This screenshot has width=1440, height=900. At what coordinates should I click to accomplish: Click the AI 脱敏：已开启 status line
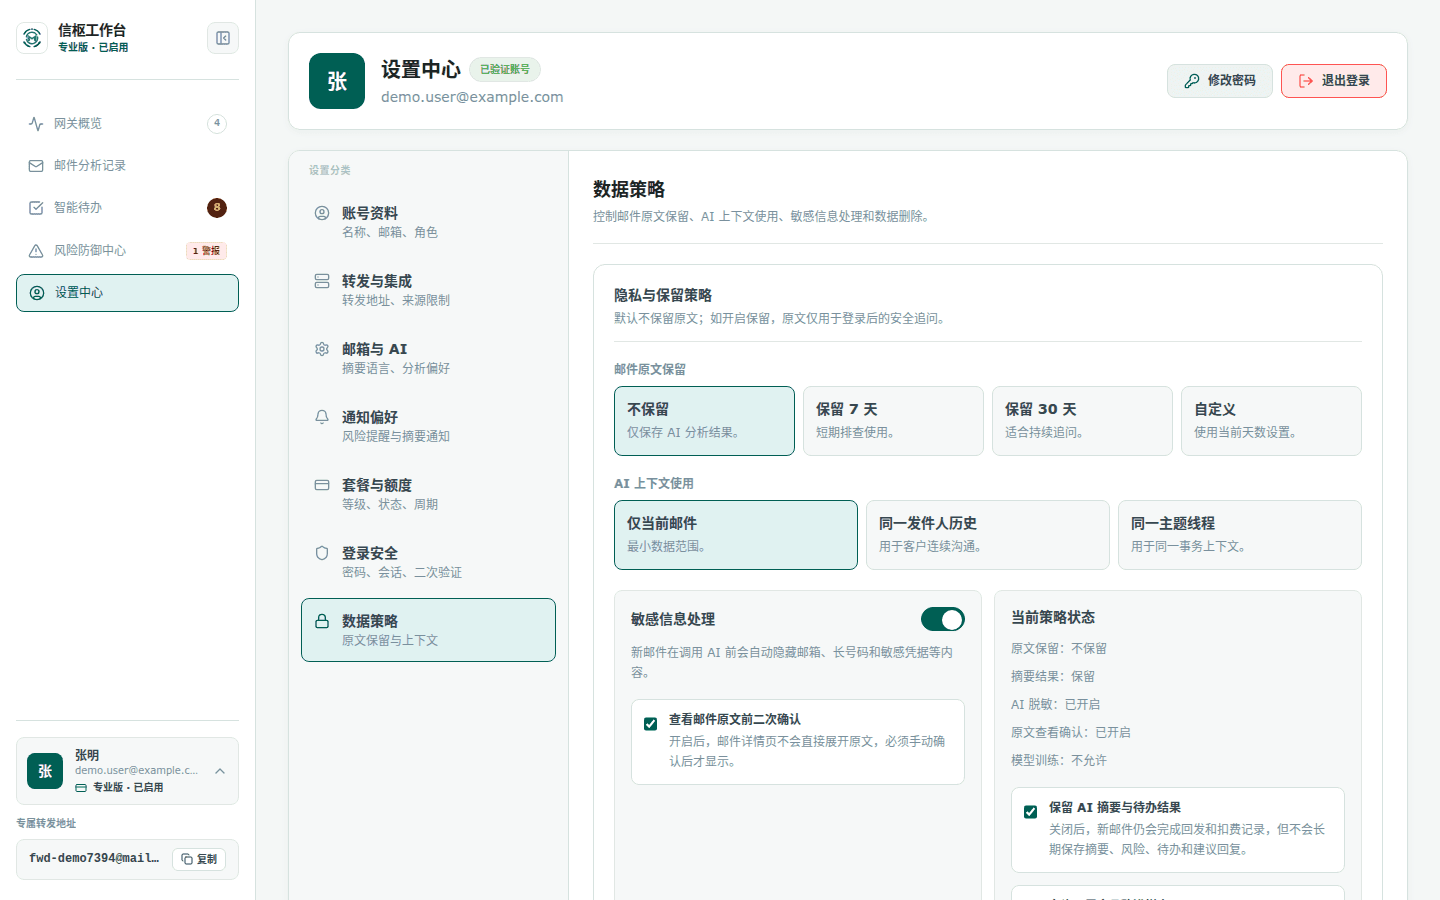coord(1055,705)
